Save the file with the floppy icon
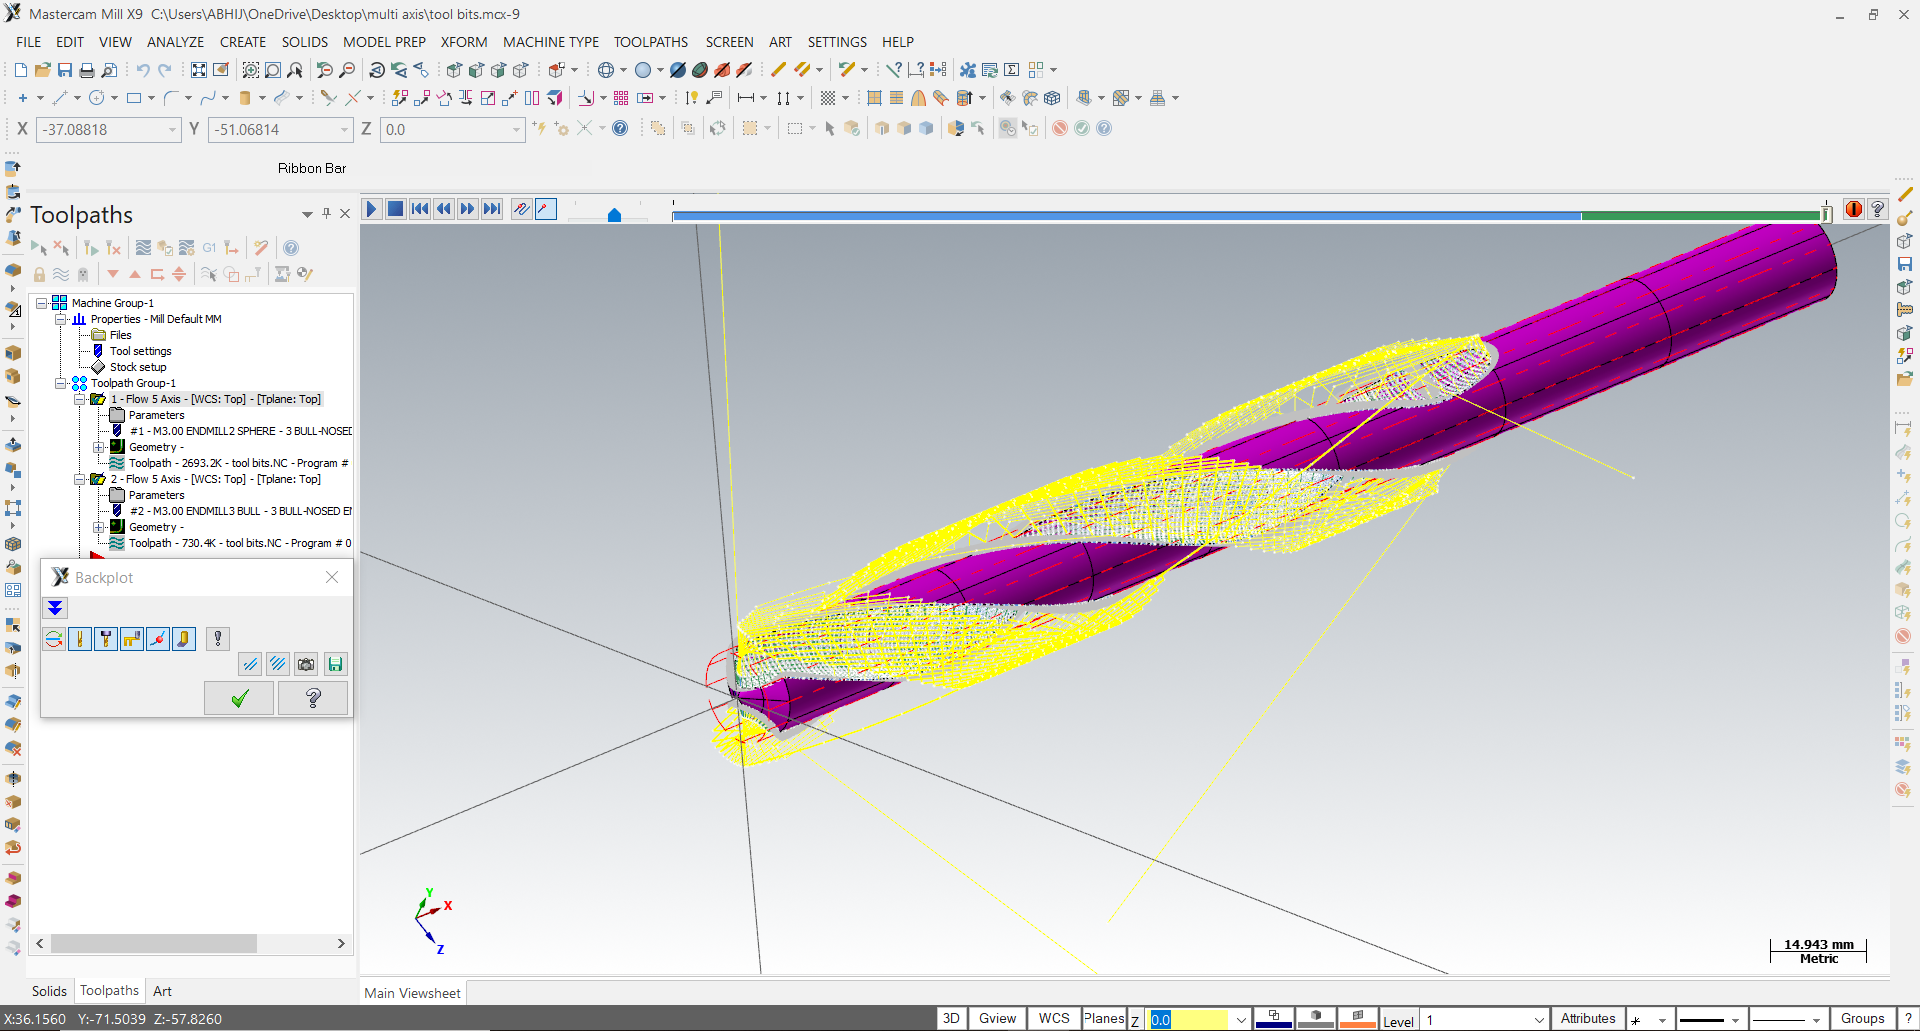Viewport: 1920px width, 1031px height. tap(65, 70)
